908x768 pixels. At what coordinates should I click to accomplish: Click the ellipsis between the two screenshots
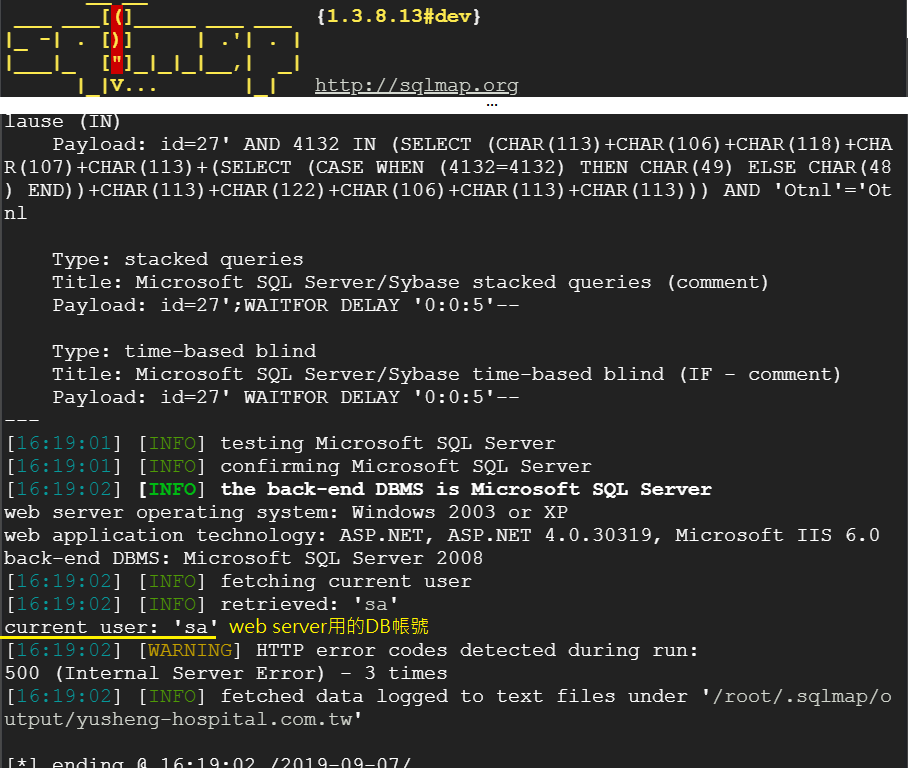click(x=492, y=105)
